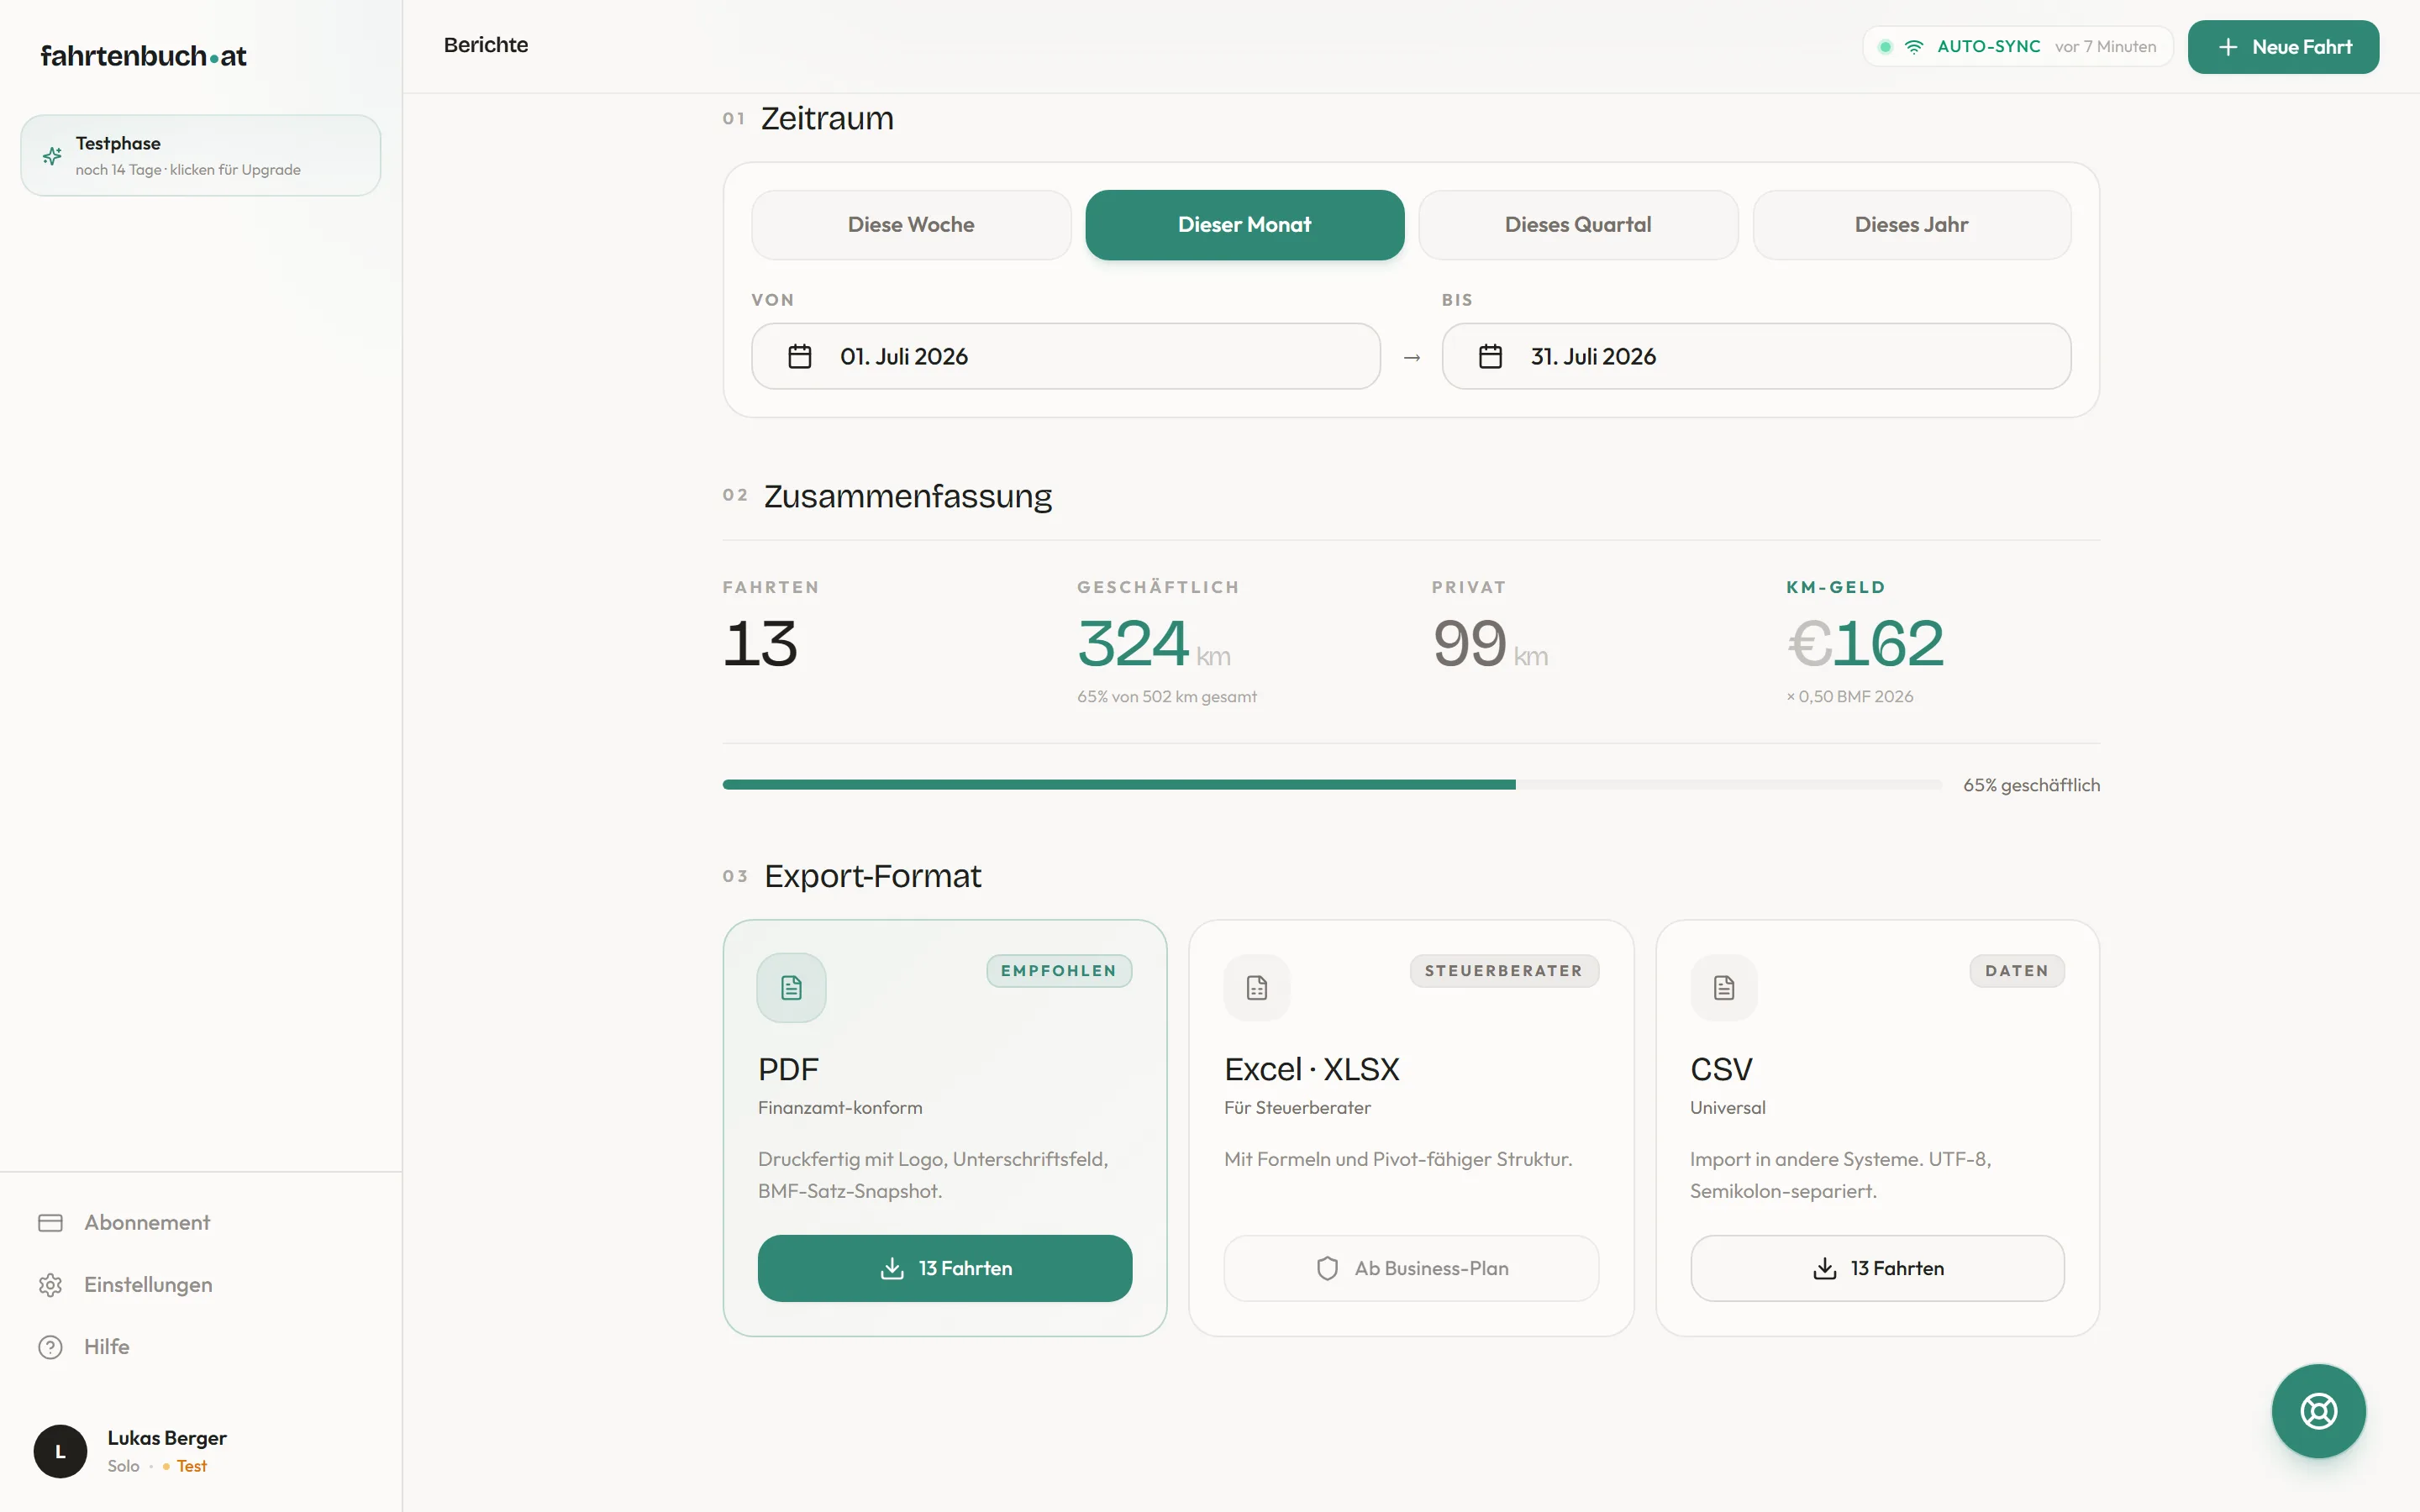Viewport: 2420px width, 1512px height.
Task: Click the Auto-Sync wifi icon
Action: pyautogui.click(x=1914, y=47)
